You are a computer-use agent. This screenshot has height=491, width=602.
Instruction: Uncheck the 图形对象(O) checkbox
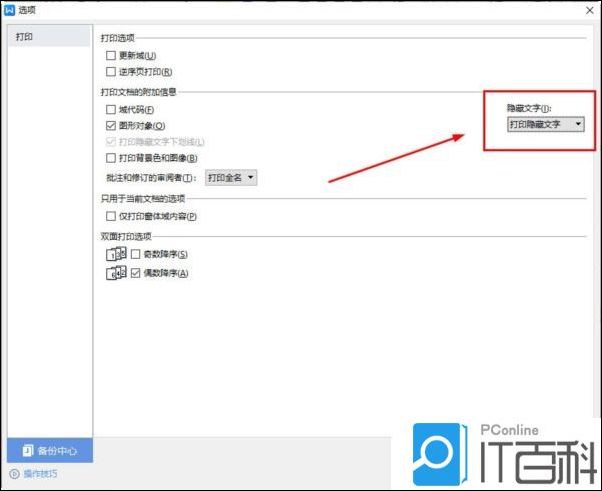point(111,126)
